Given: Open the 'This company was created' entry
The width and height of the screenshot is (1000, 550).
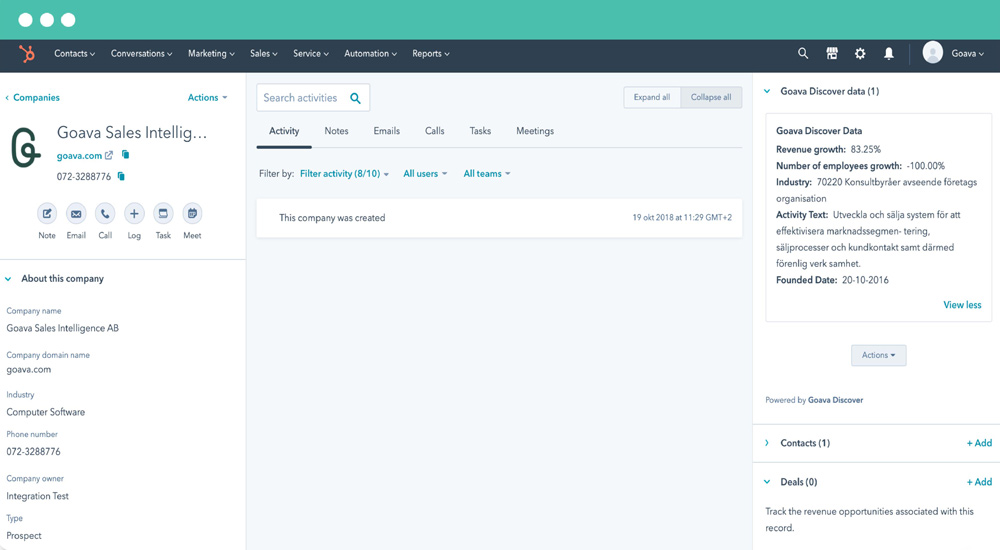Looking at the screenshot, I should (499, 218).
